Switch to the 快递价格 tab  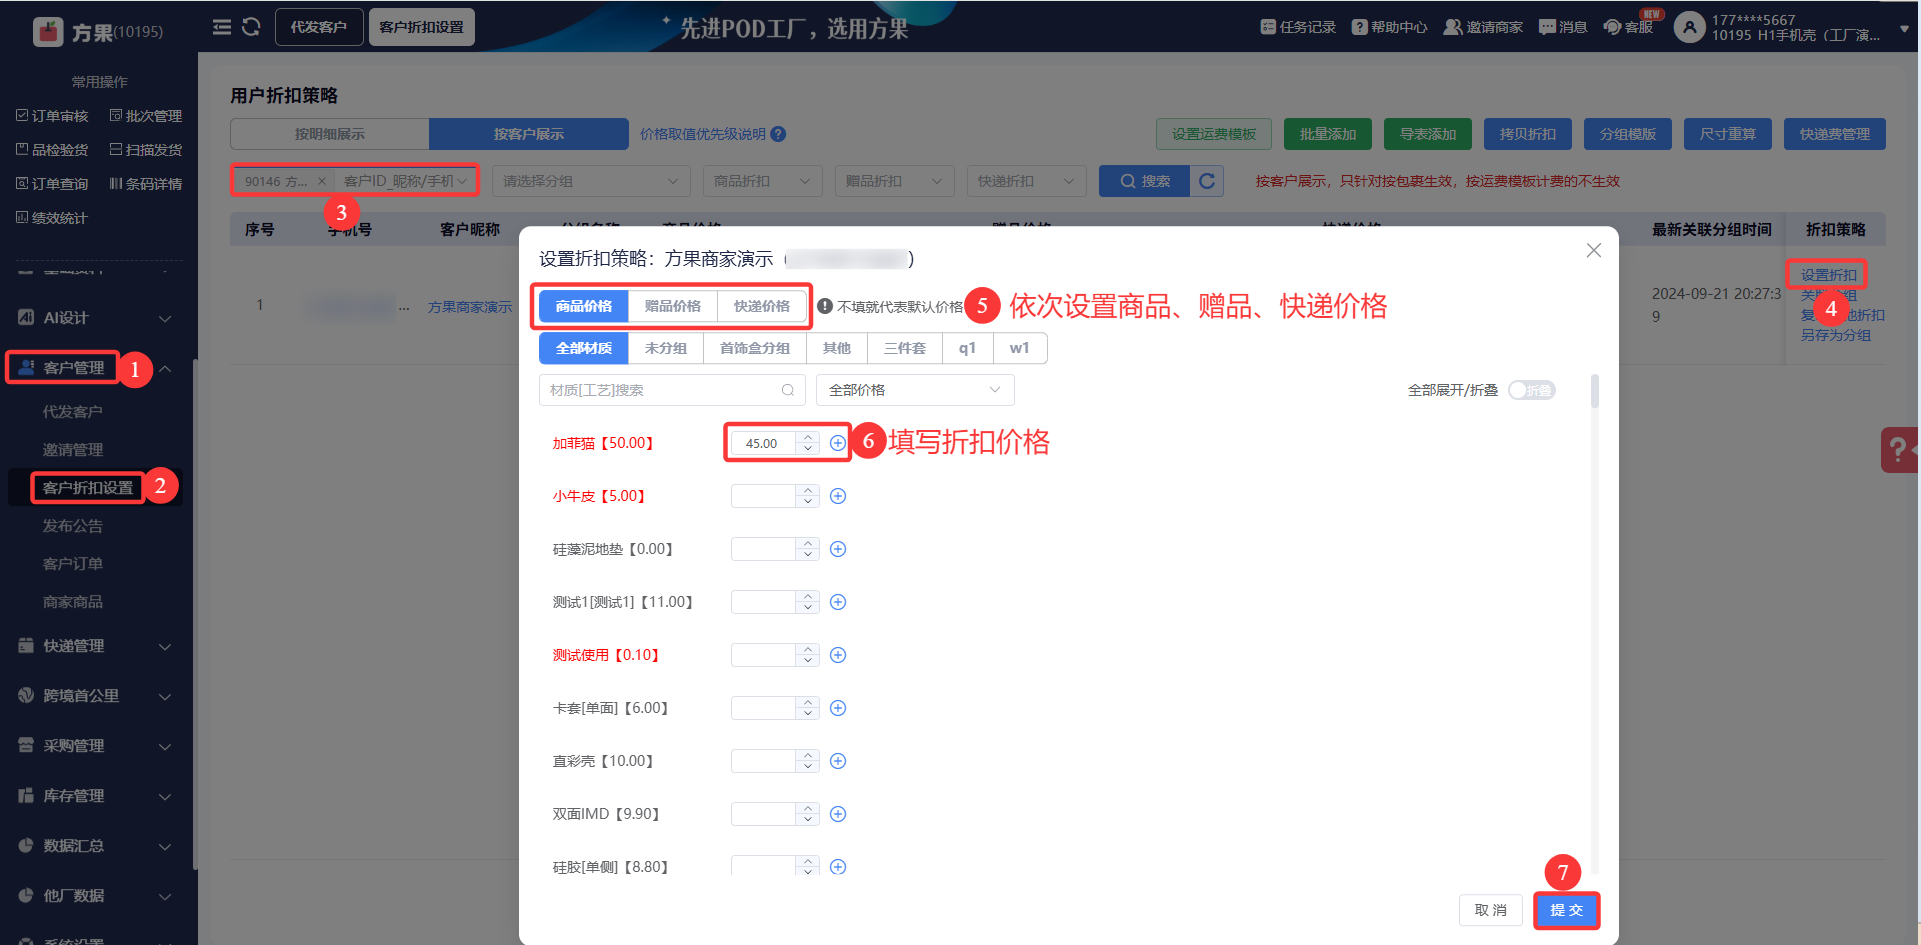click(762, 306)
